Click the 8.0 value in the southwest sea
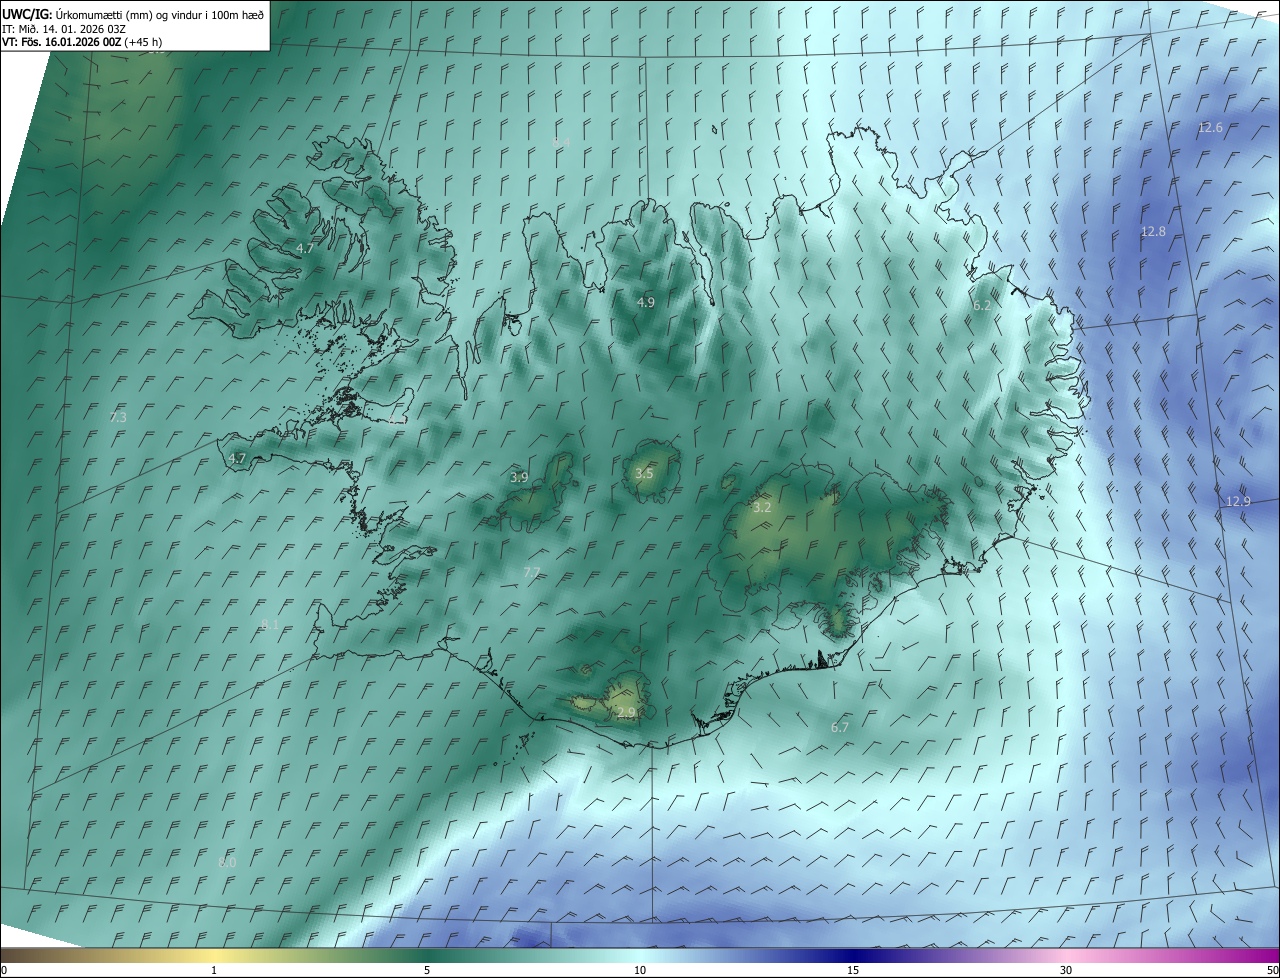1280x978 pixels. 227,862
